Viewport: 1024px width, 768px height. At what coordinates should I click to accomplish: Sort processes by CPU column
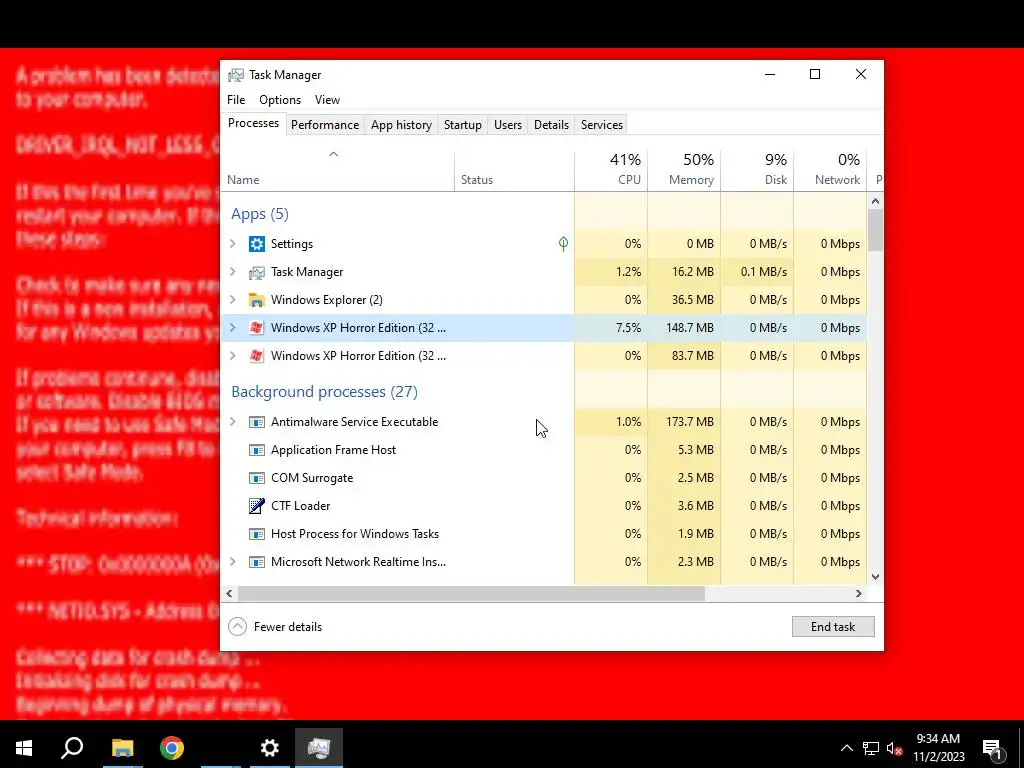point(611,171)
